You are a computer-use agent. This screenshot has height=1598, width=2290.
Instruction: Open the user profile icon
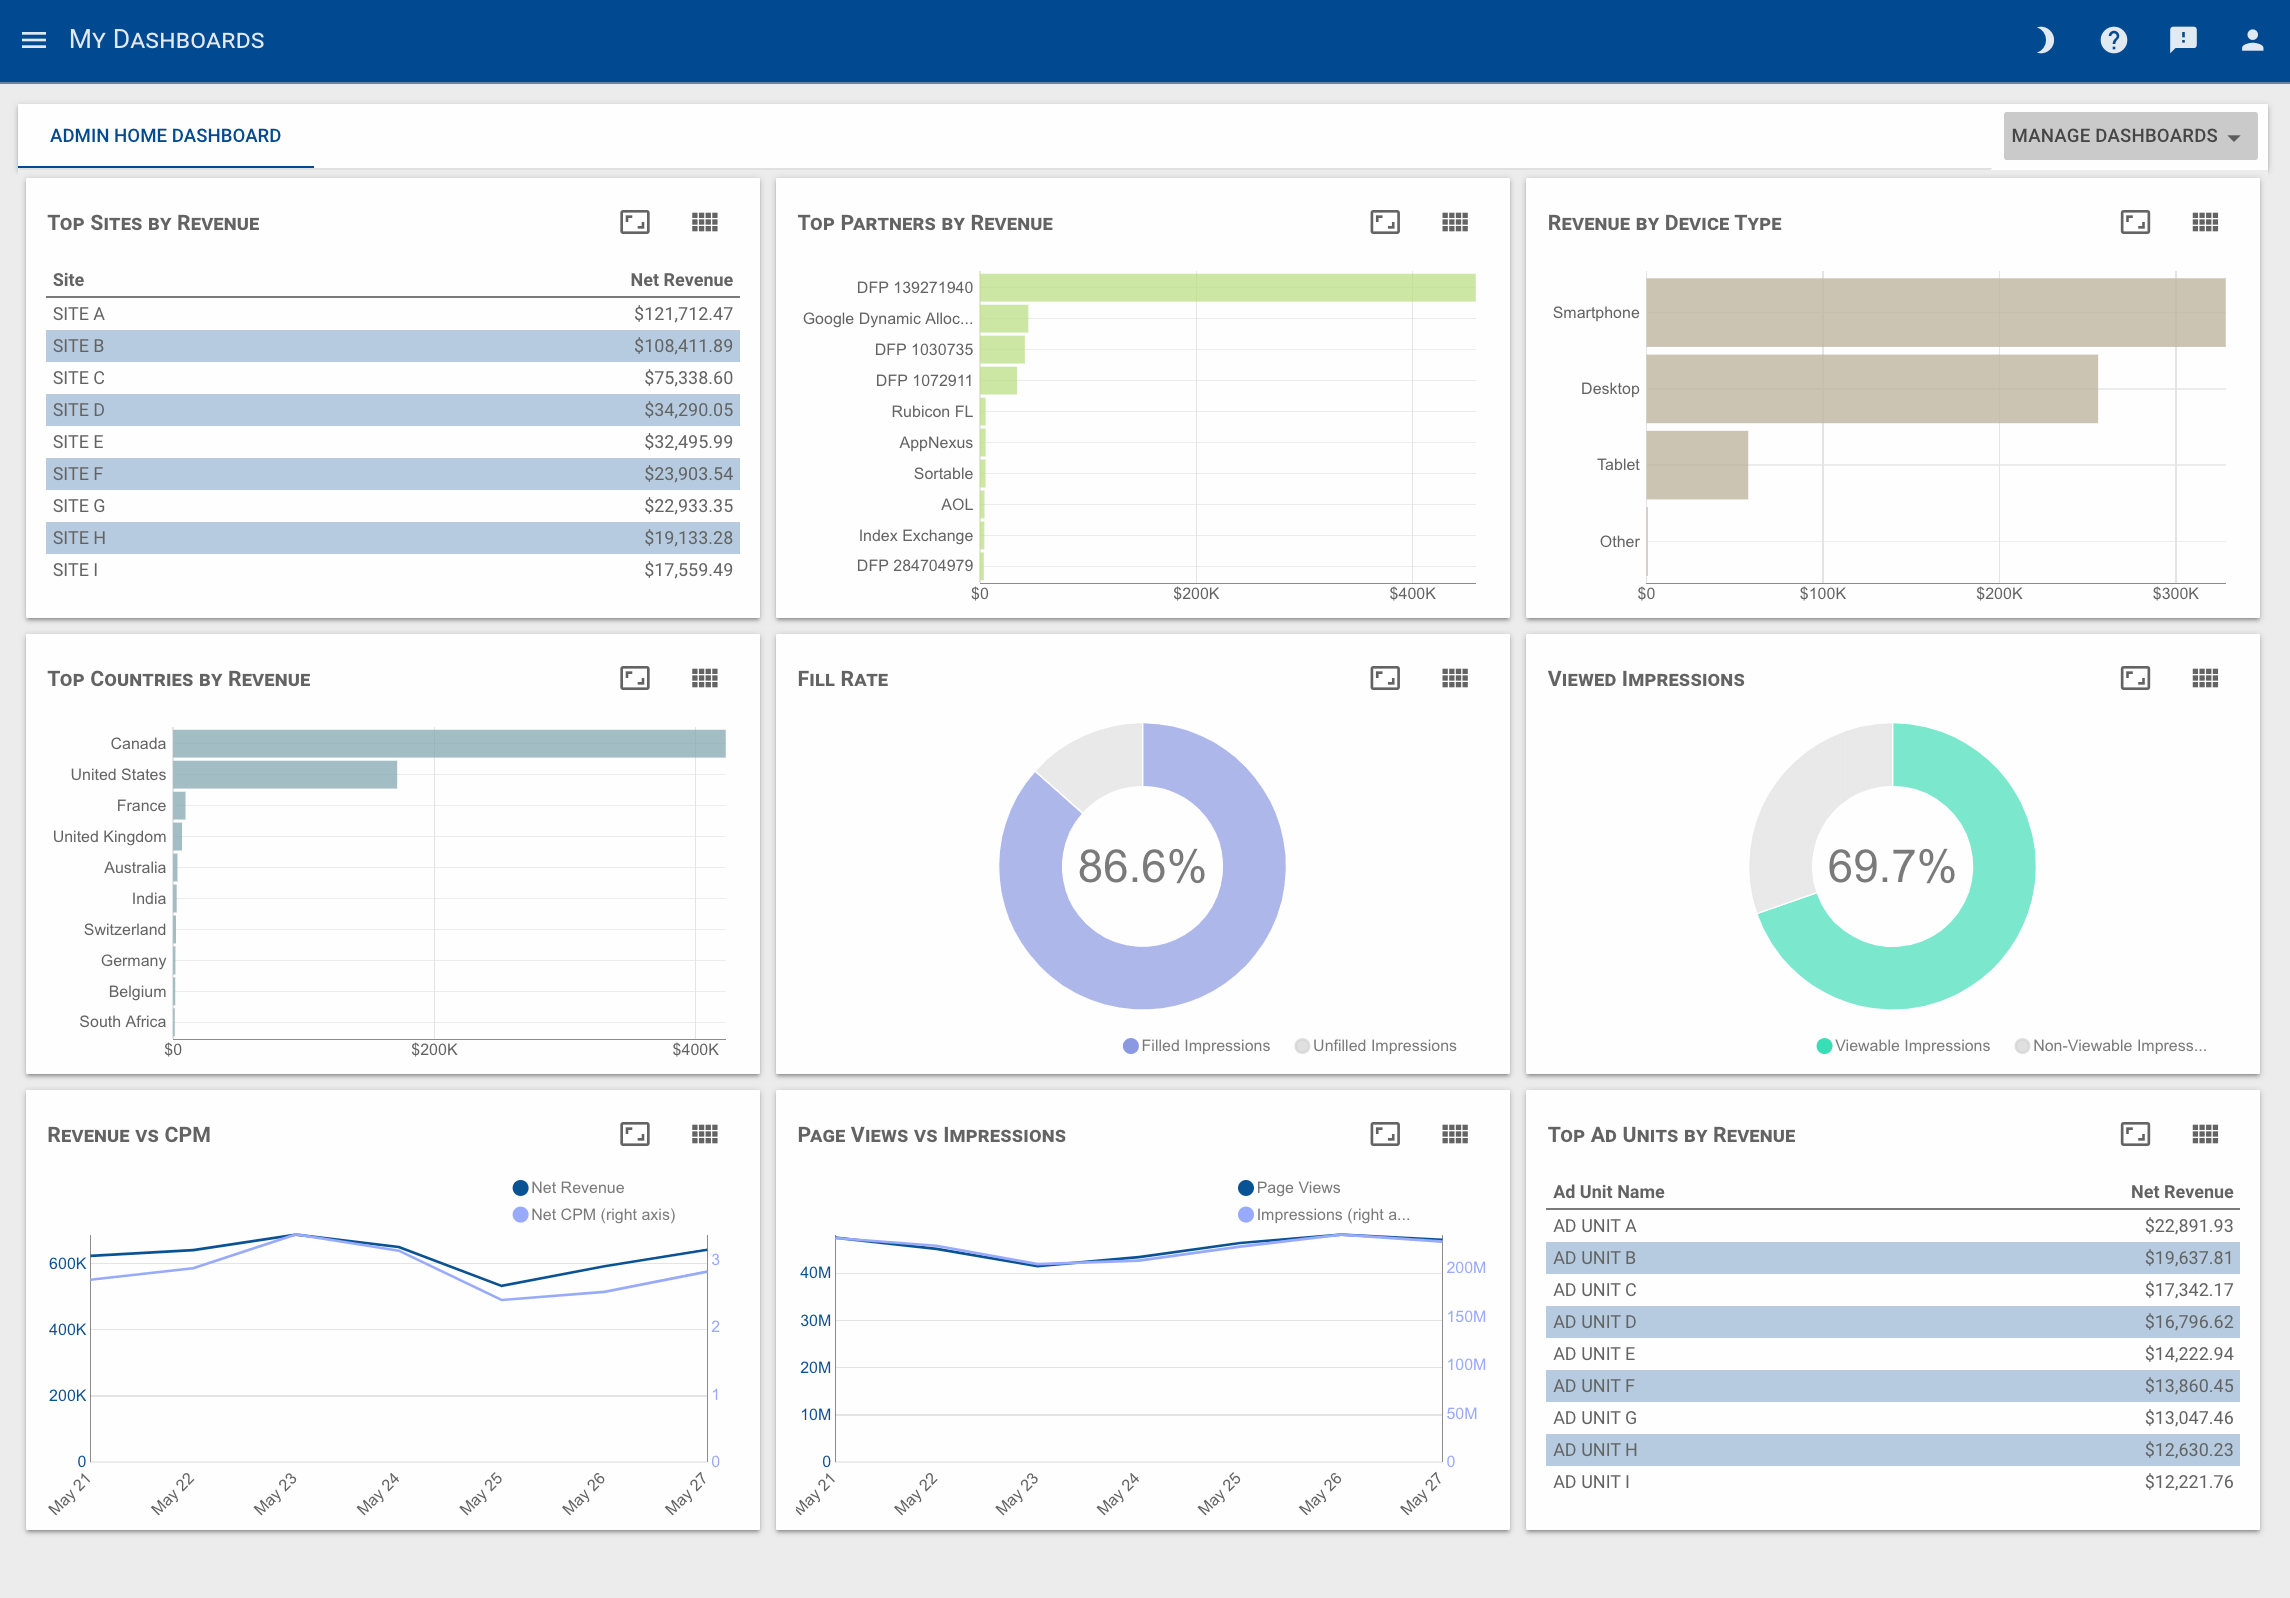tap(2251, 39)
